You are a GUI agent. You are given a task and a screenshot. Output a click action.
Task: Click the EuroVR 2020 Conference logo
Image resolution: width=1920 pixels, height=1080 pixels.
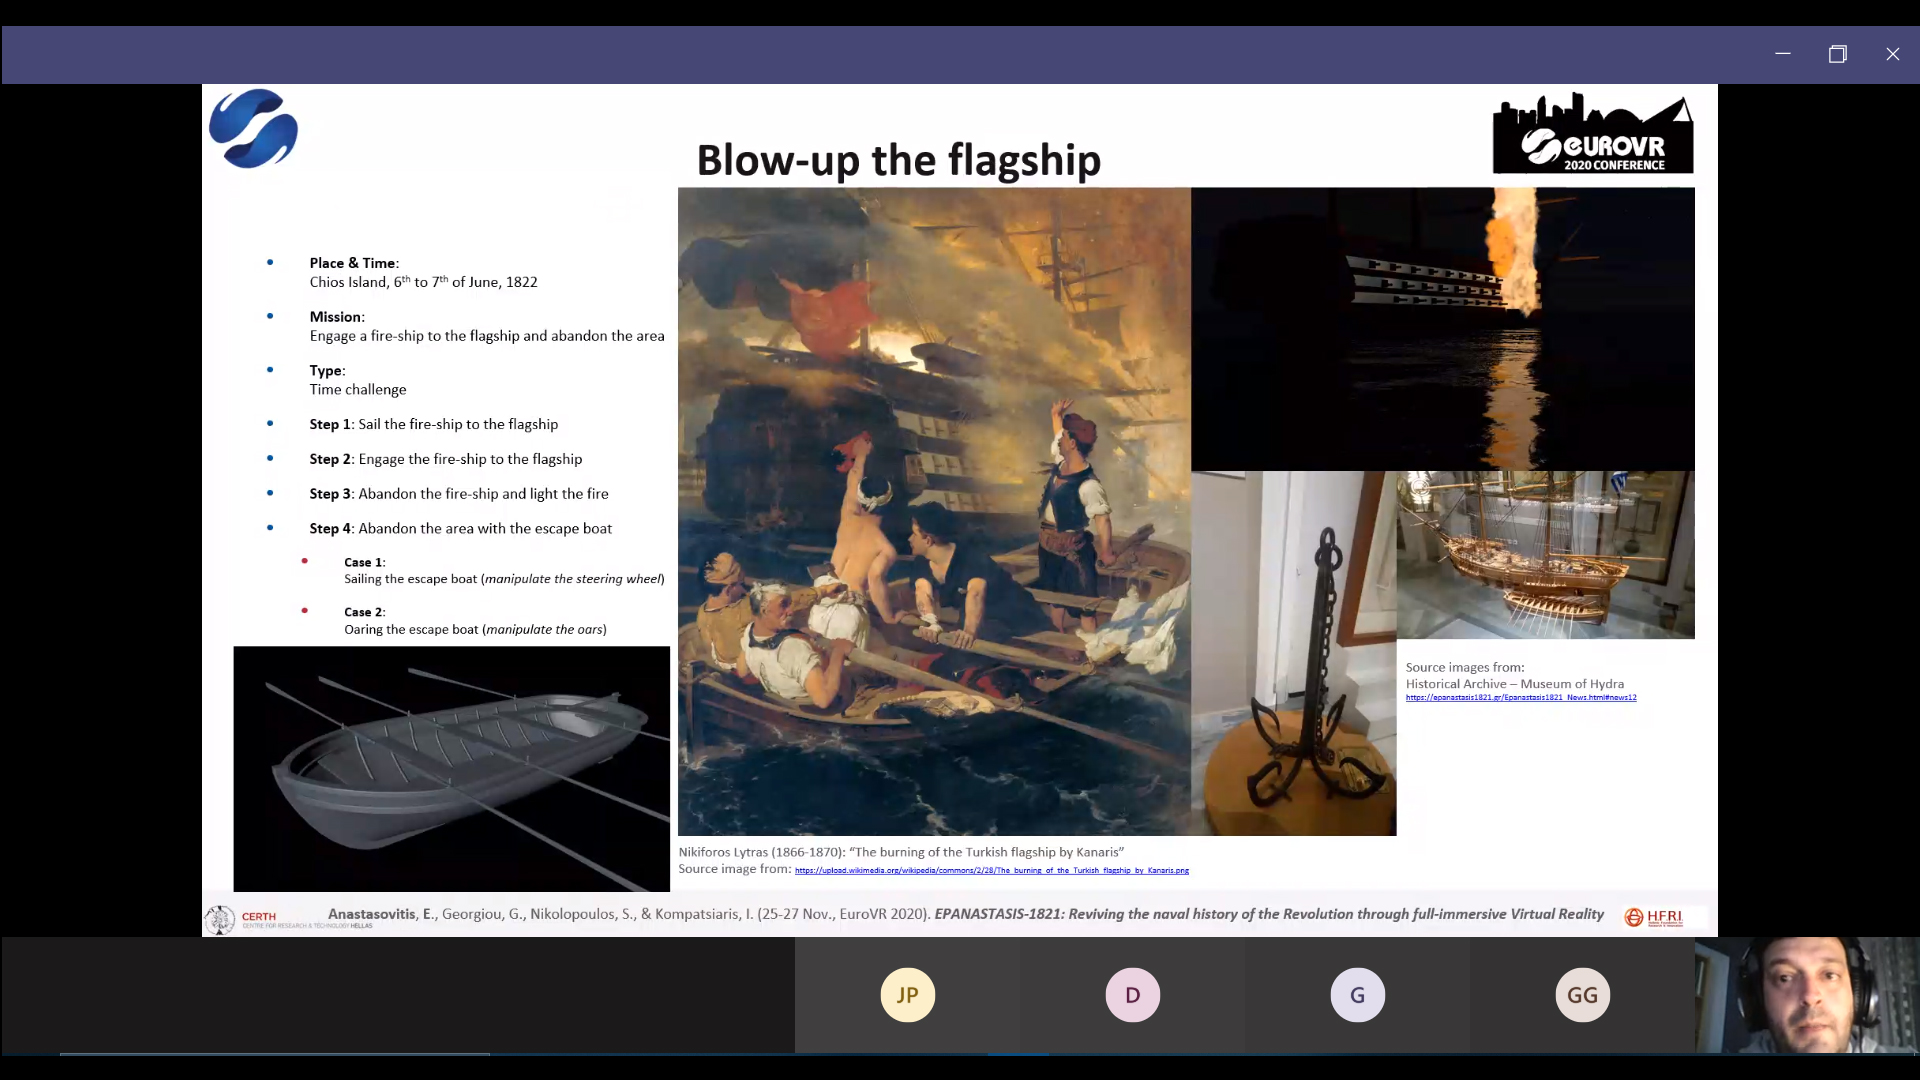(x=1593, y=133)
